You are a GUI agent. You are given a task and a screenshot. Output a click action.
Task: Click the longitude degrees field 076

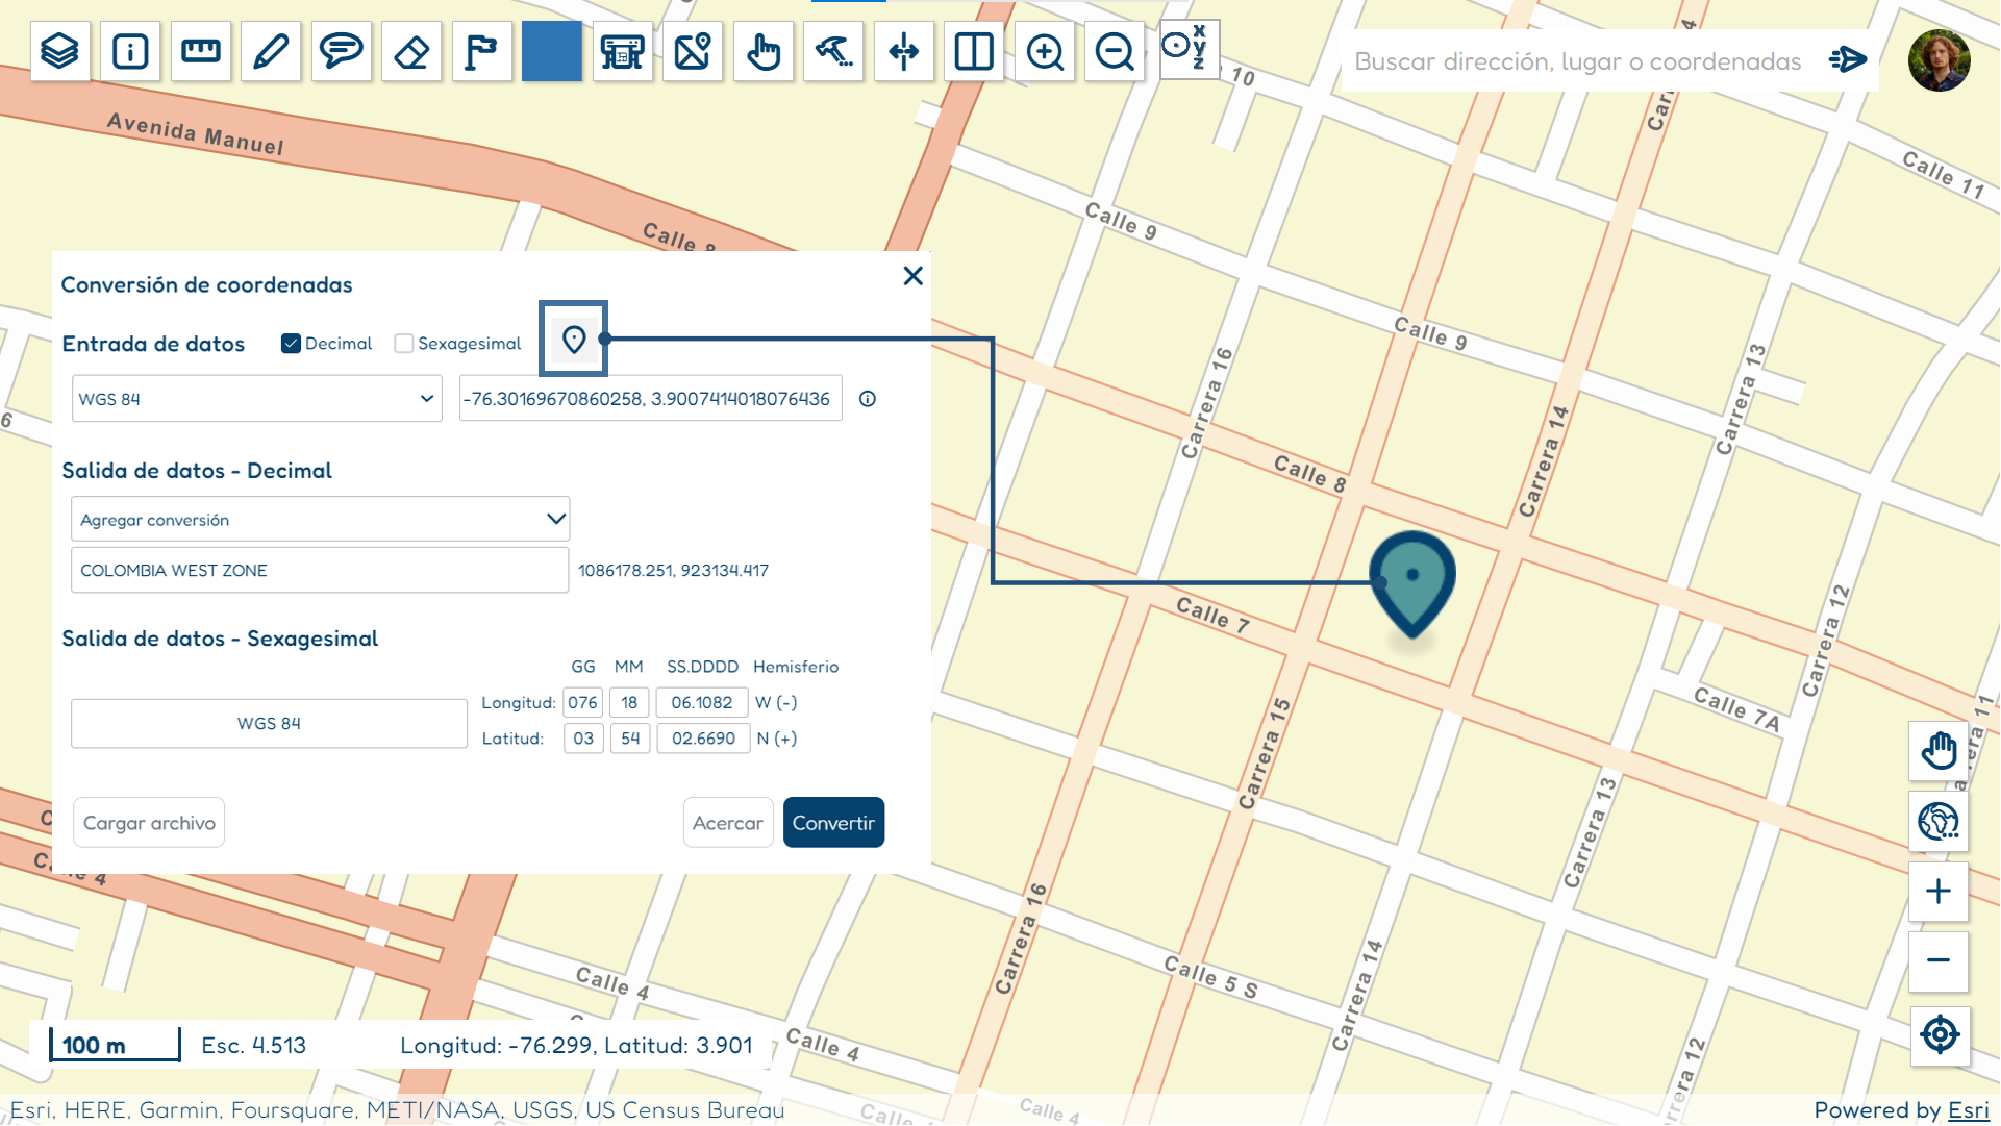point(583,702)
